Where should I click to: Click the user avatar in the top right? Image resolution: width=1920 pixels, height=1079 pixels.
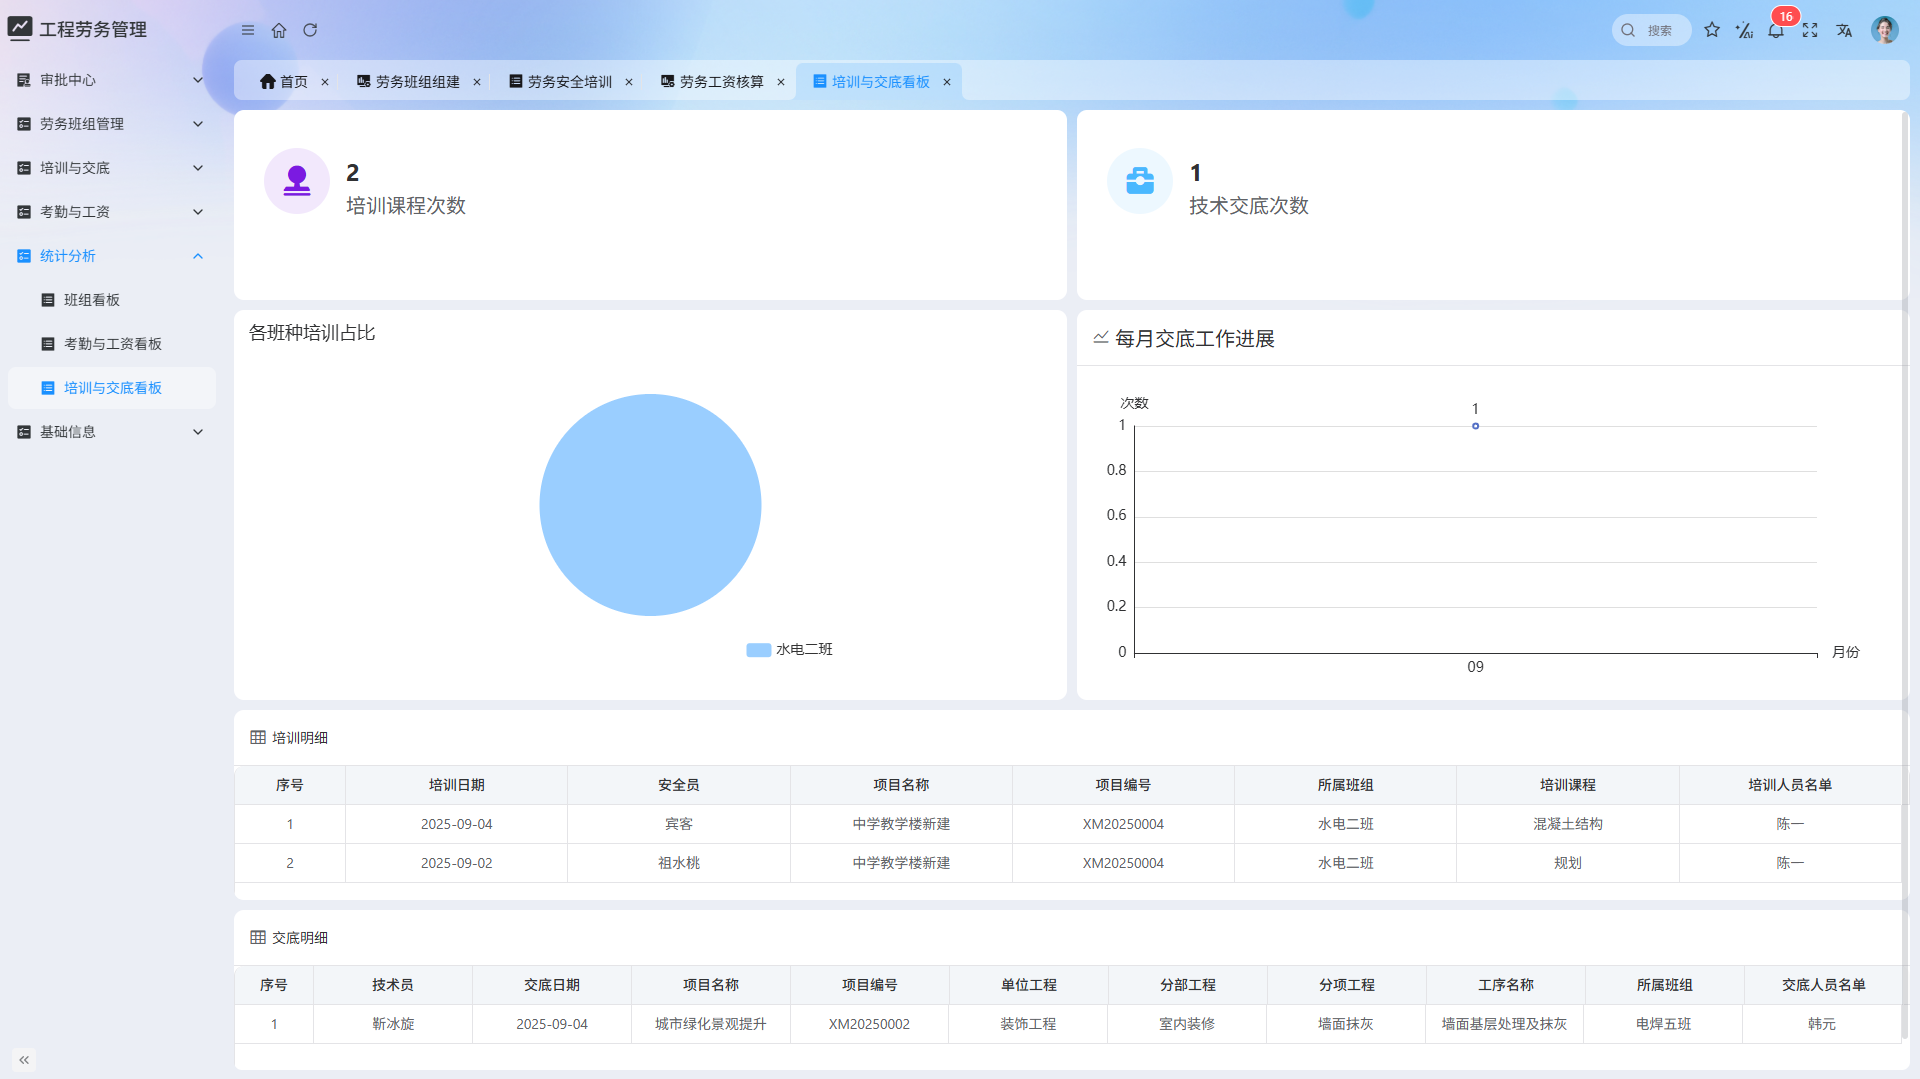[x=1884, y=30]
